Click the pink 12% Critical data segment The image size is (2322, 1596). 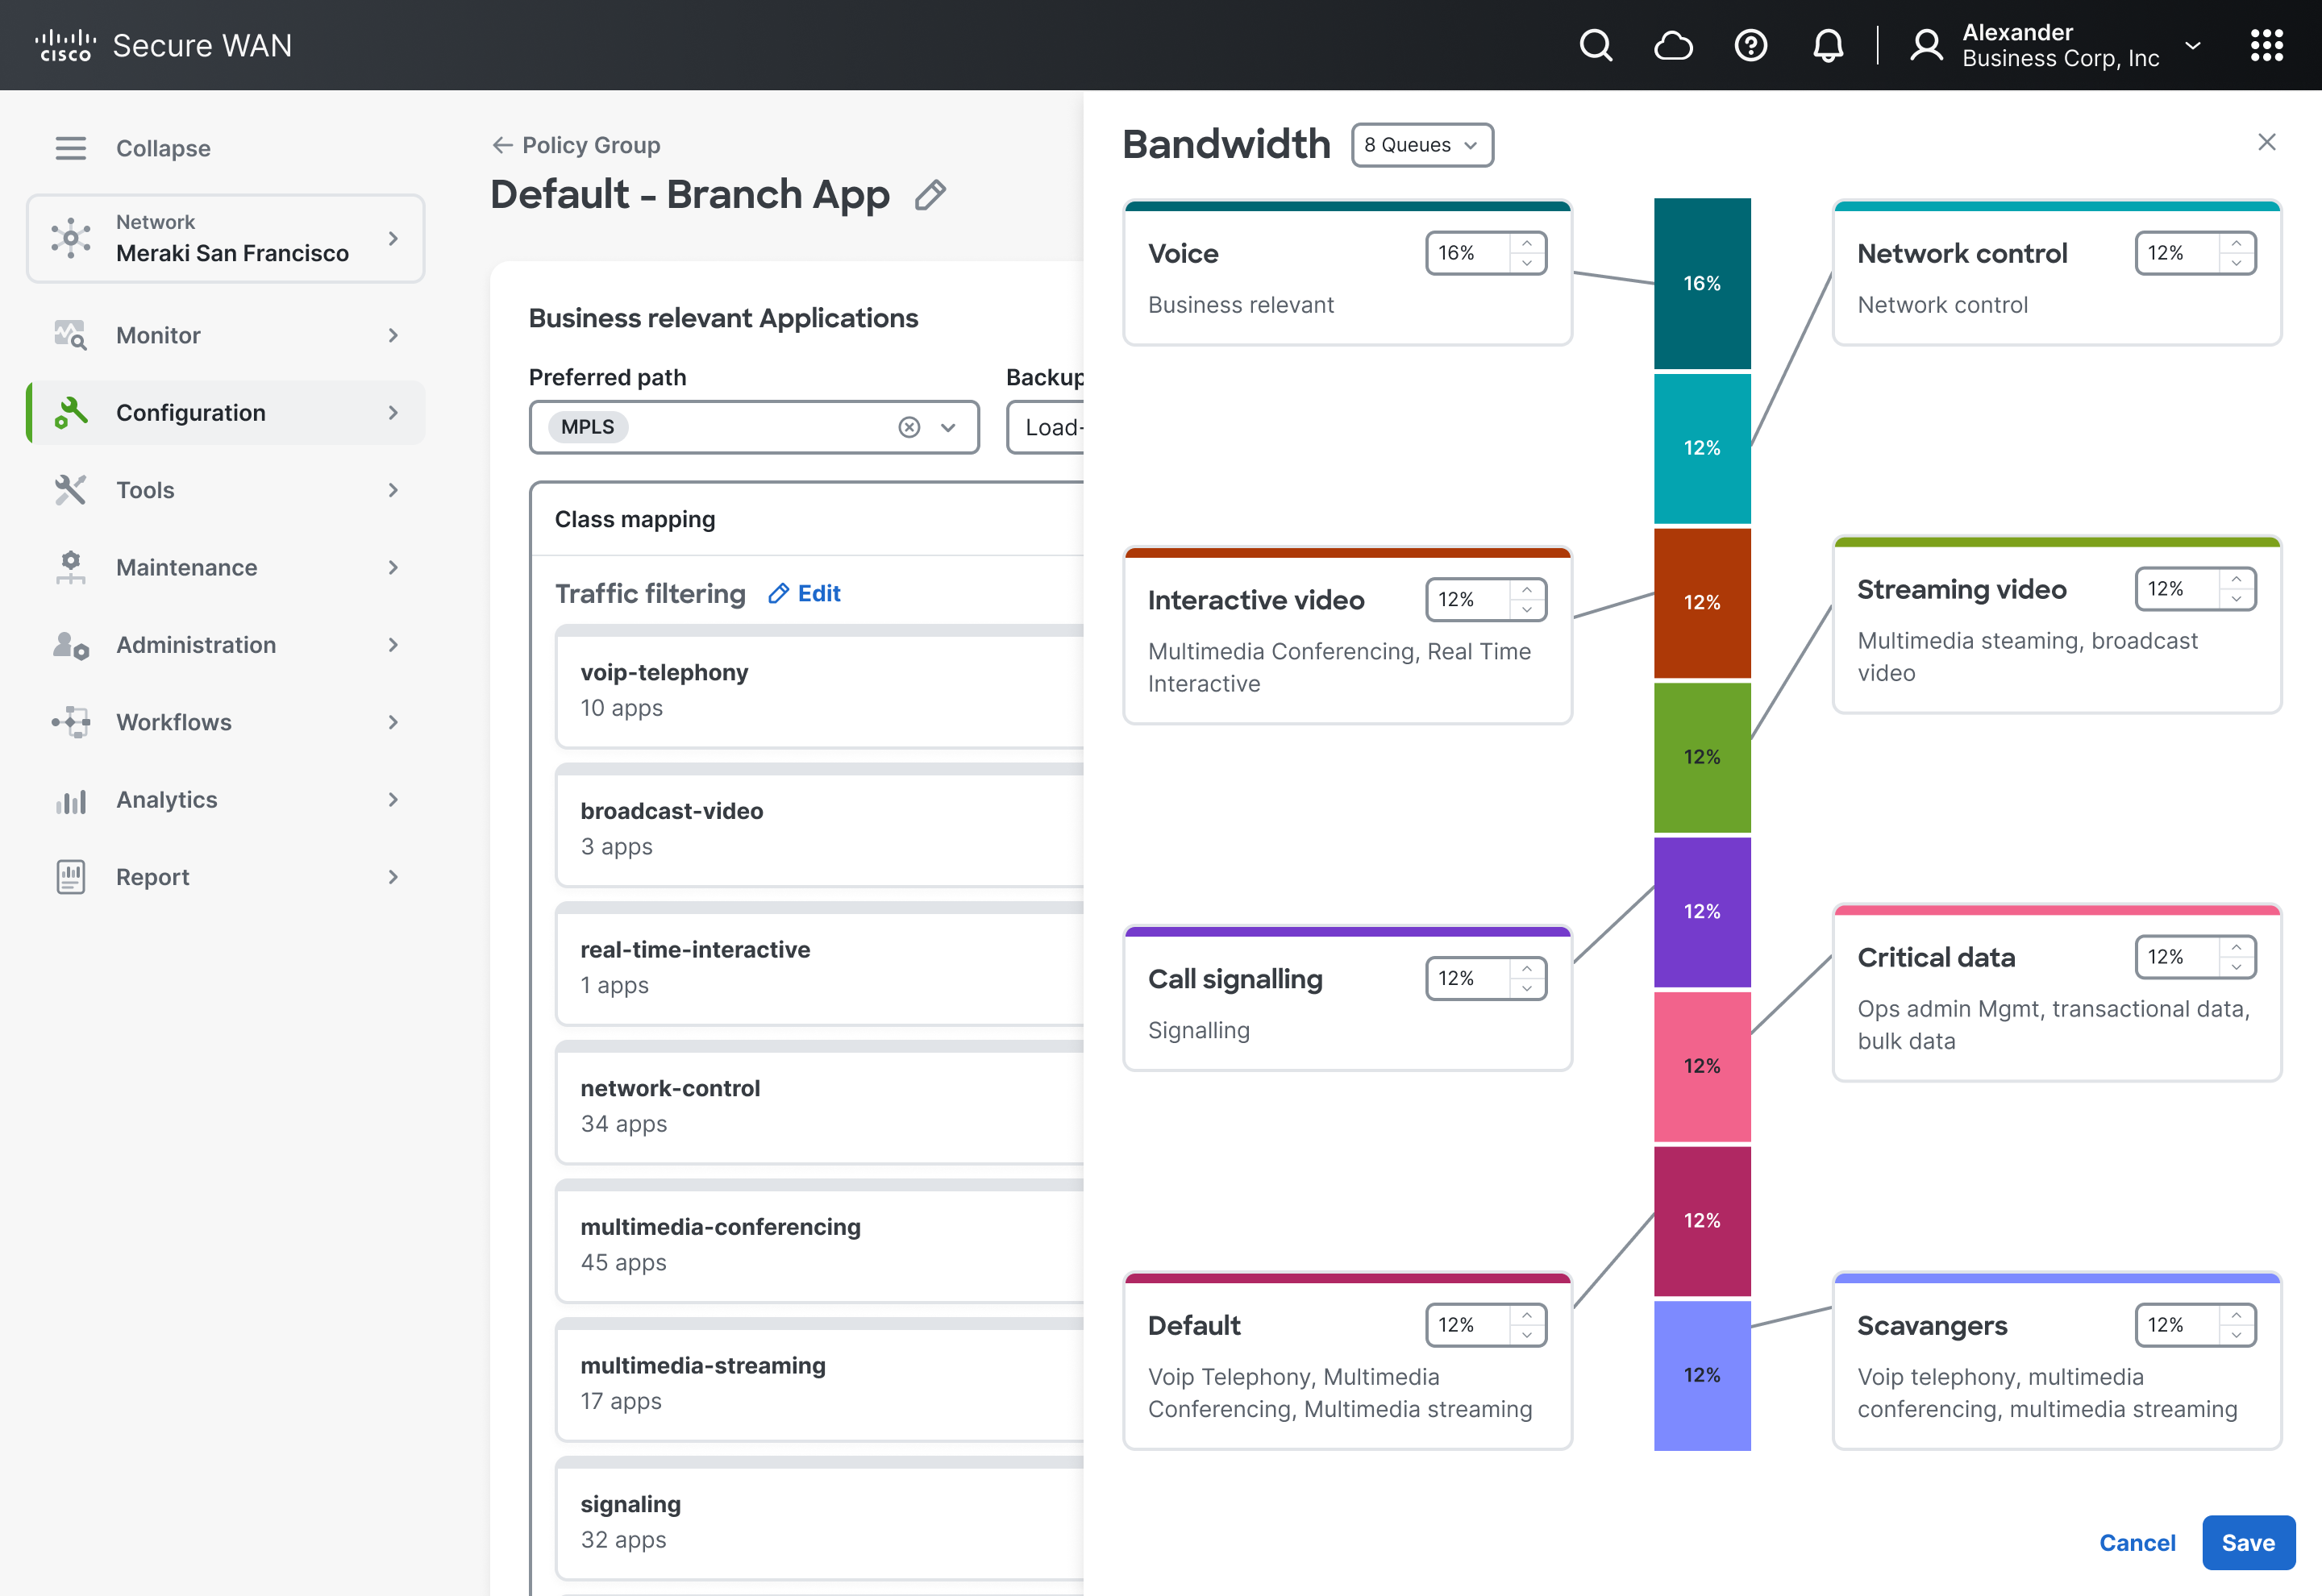(x=1702, y=1066)
